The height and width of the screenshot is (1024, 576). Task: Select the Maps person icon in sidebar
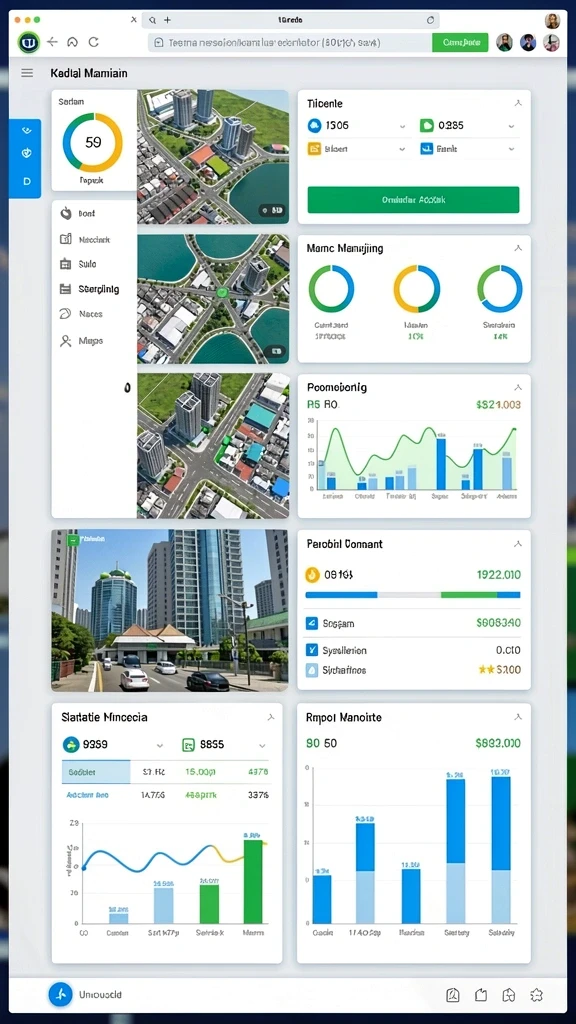coord(65,341)
